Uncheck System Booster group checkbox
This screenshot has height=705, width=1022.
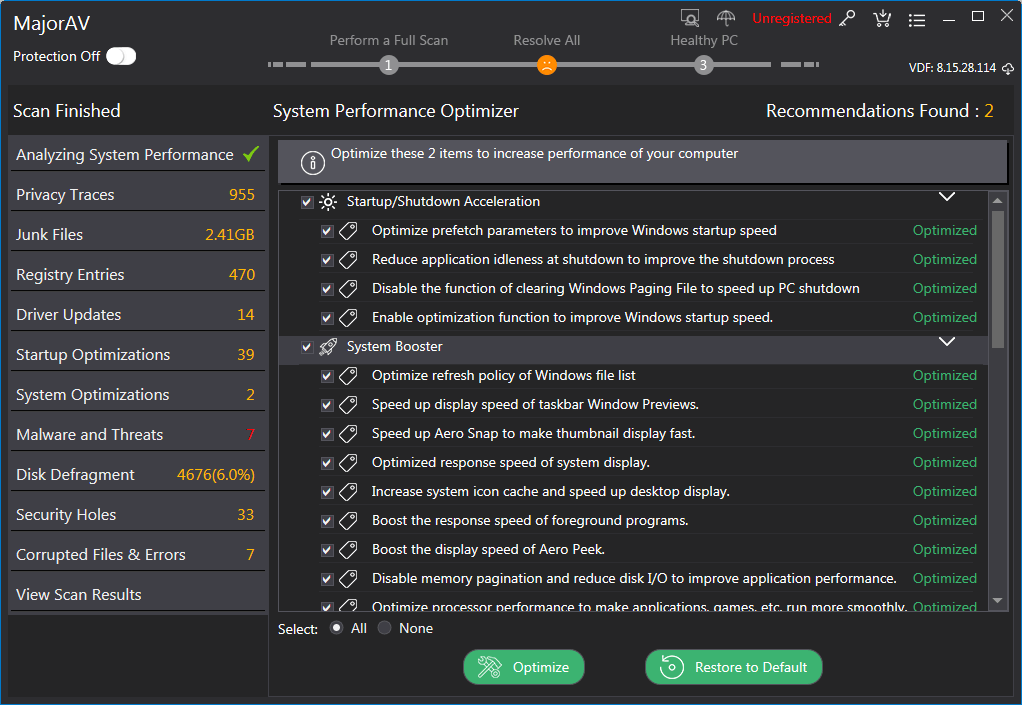pos(307,347)
